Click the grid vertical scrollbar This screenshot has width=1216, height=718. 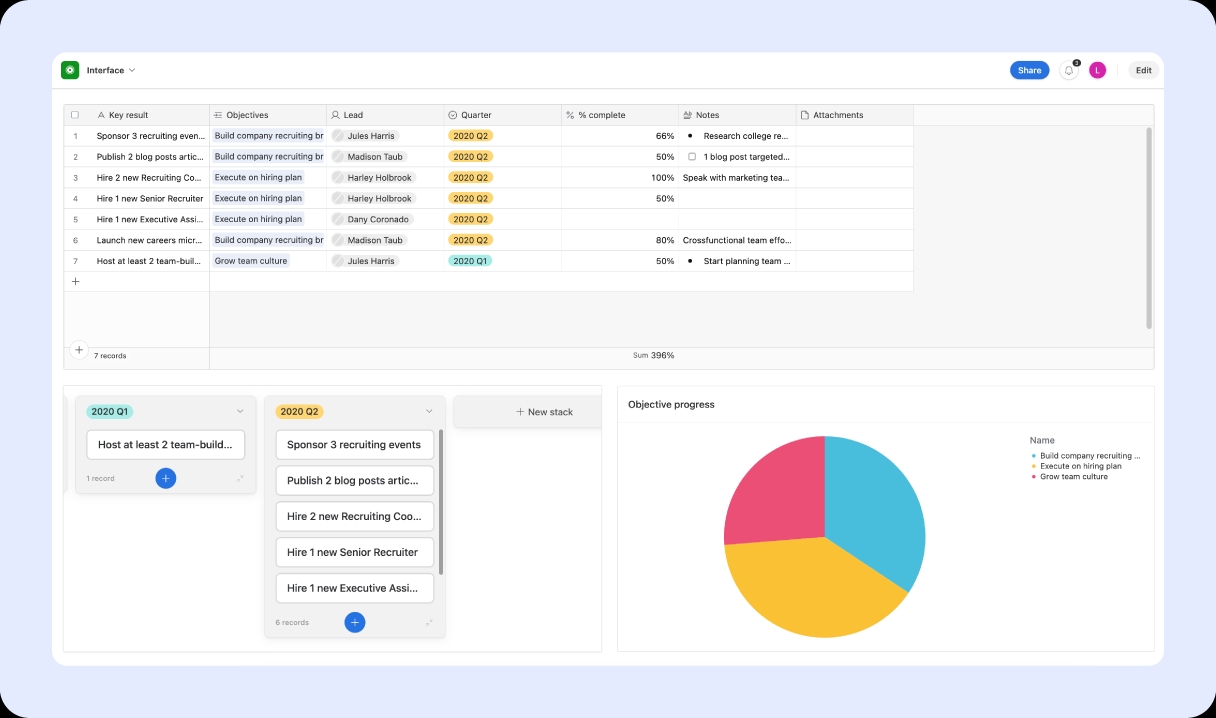[x=1148, y=228]
